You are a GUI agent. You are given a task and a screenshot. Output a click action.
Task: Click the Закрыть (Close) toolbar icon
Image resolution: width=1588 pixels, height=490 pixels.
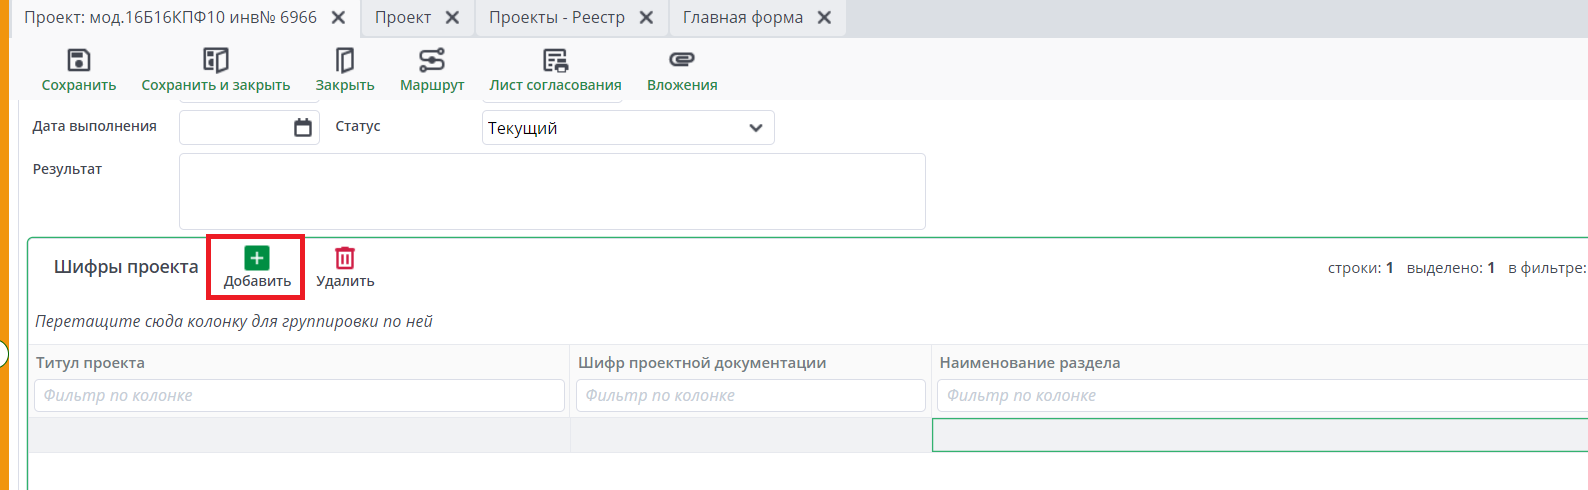pyautogui.click(x=345, y=61)
